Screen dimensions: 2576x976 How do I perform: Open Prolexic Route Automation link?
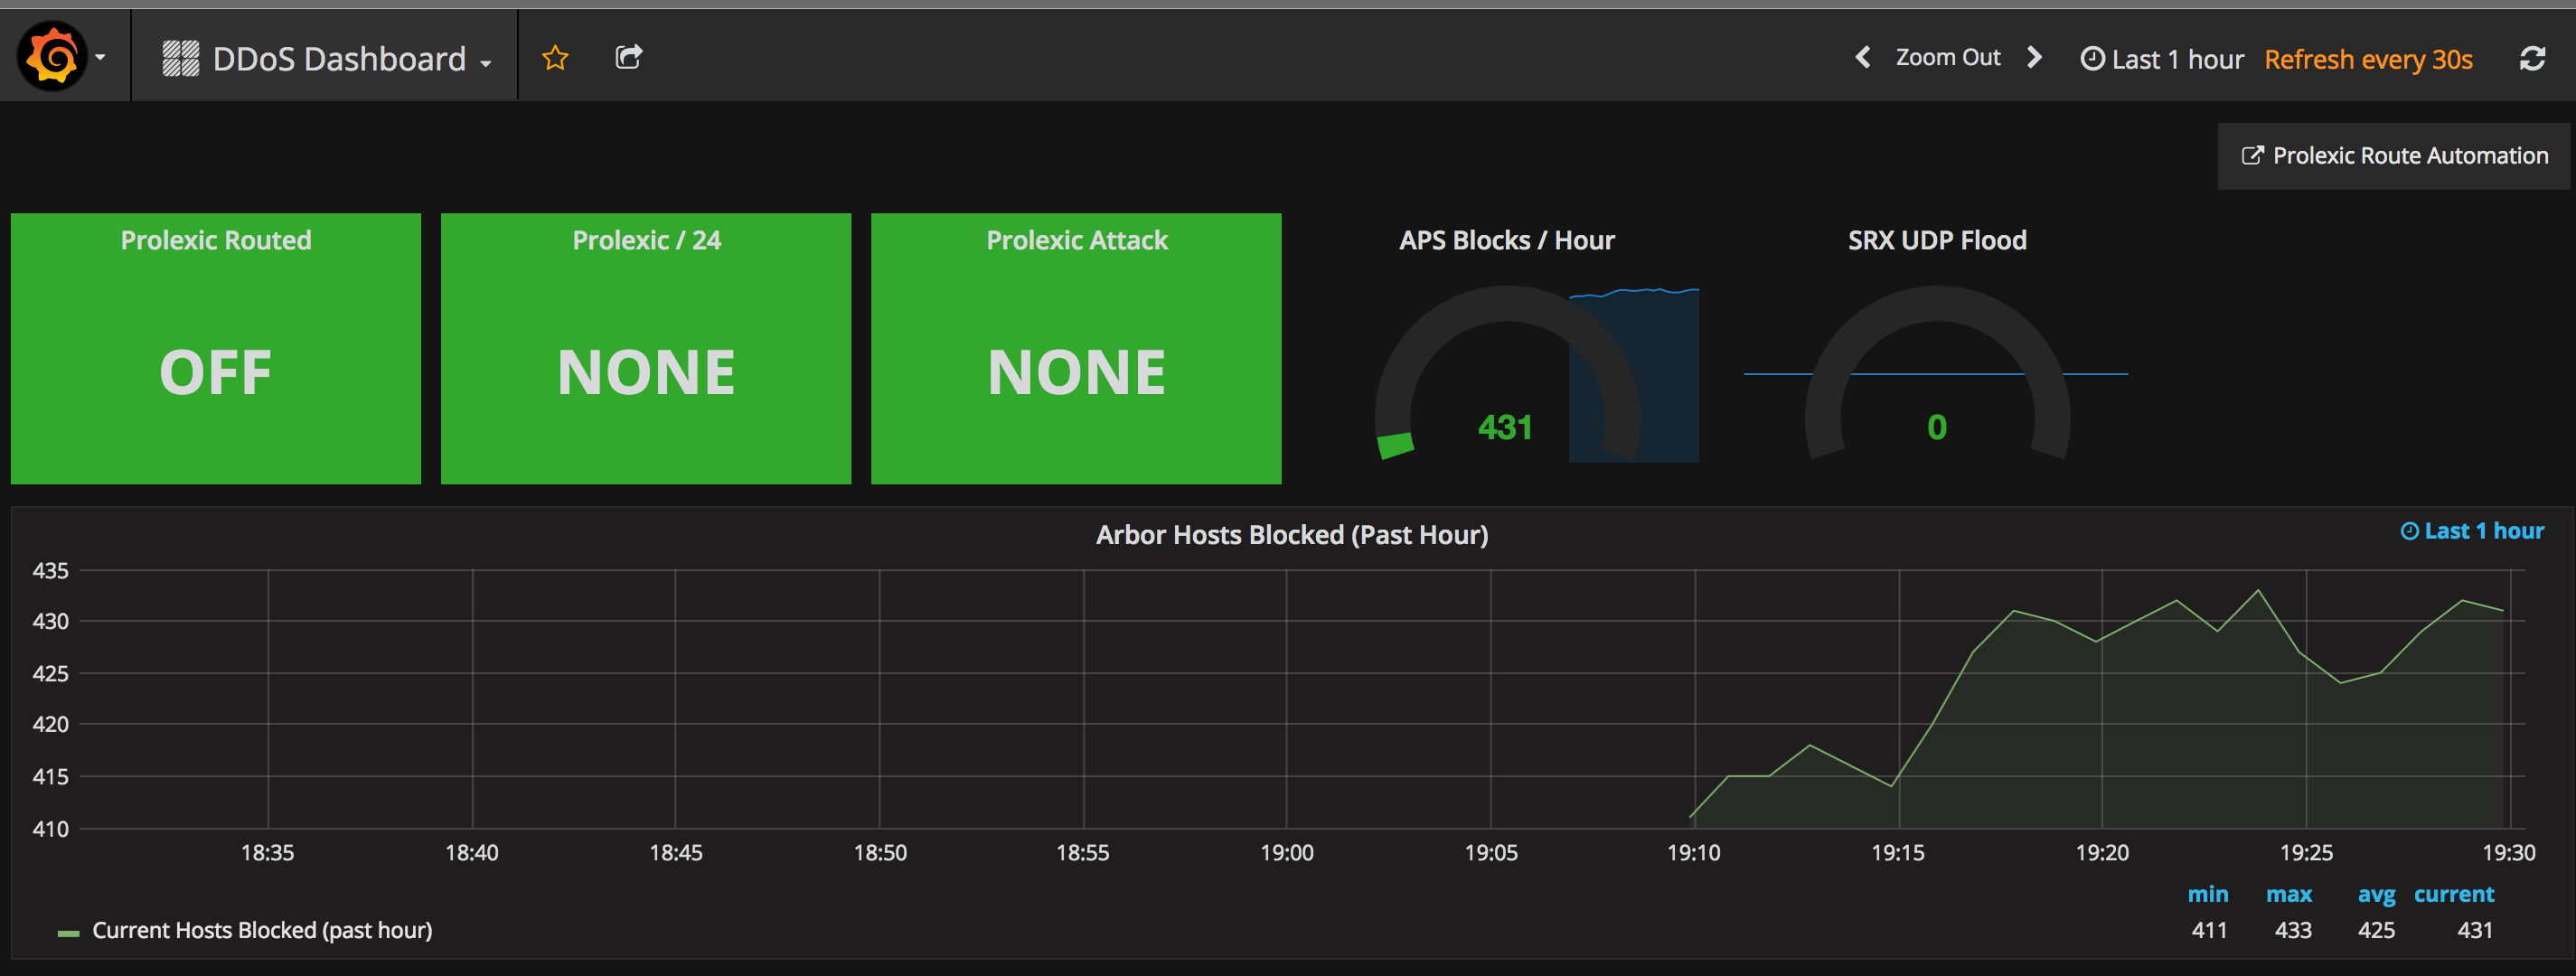(2394, 156)
